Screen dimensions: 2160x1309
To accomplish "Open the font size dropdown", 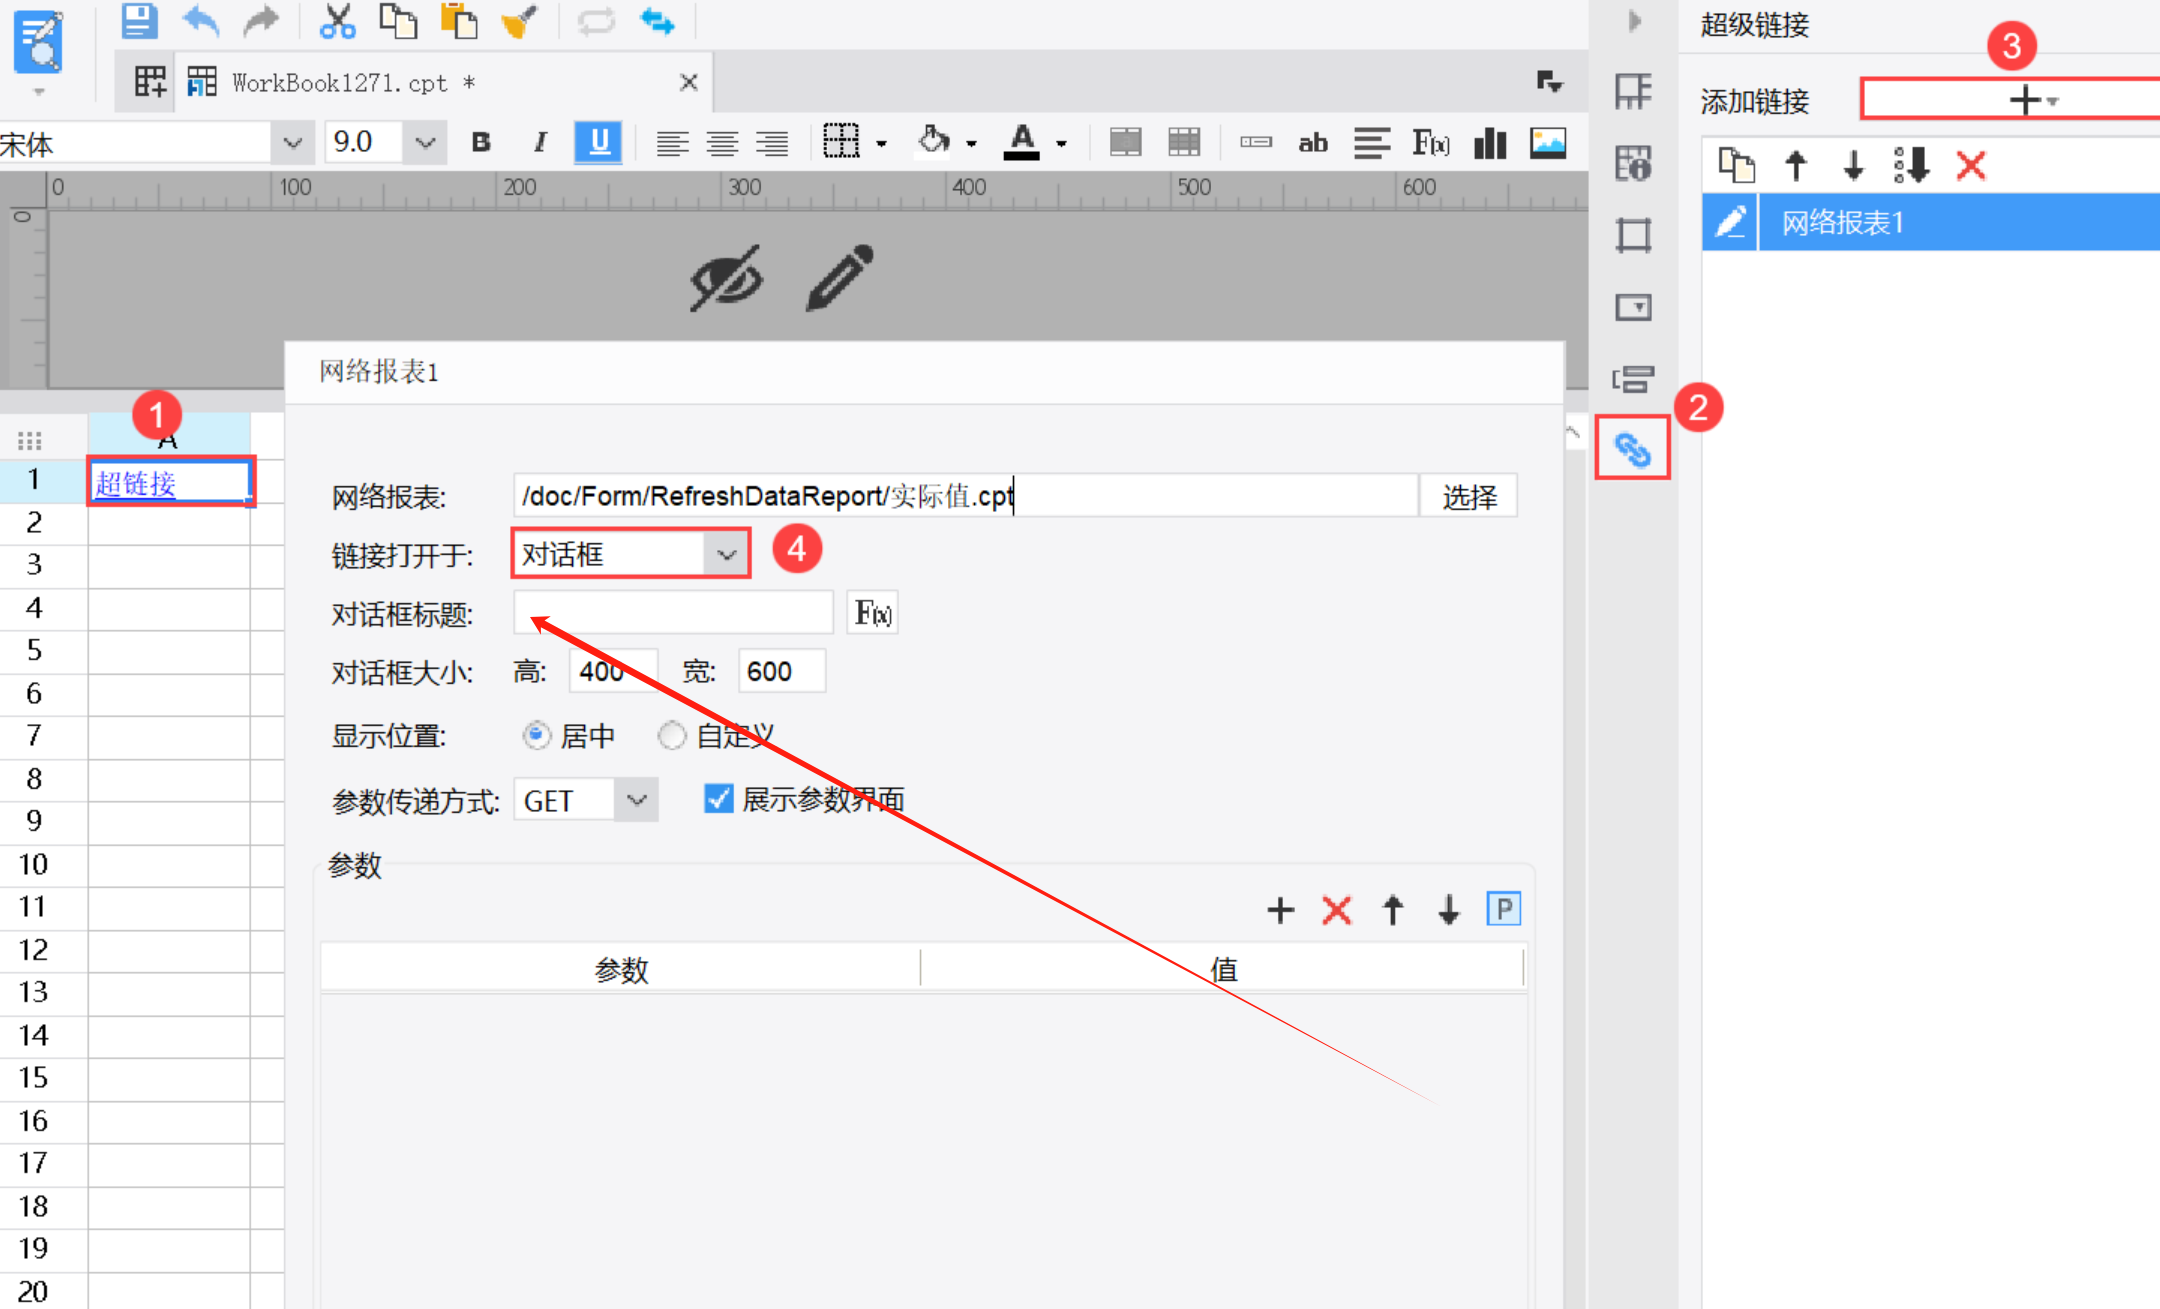I will click(425, 143).
